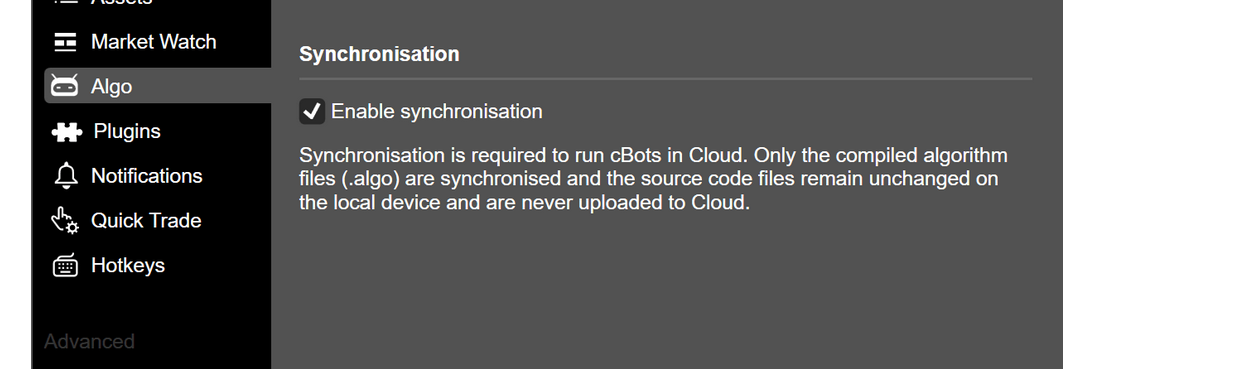The image size is (1256, 369).
Task: Click the Market Watch list icon
Action: click(65, 42)
